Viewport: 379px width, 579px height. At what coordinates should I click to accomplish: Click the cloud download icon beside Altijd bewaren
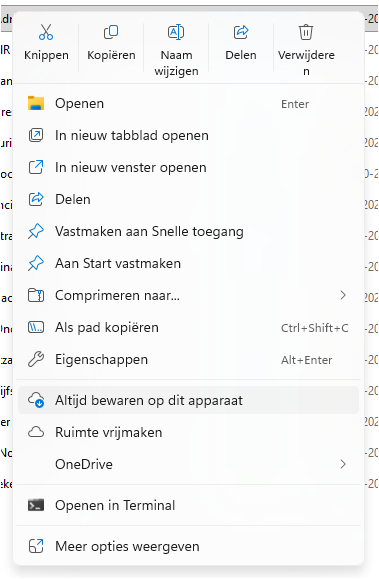(x=36, y=400)
